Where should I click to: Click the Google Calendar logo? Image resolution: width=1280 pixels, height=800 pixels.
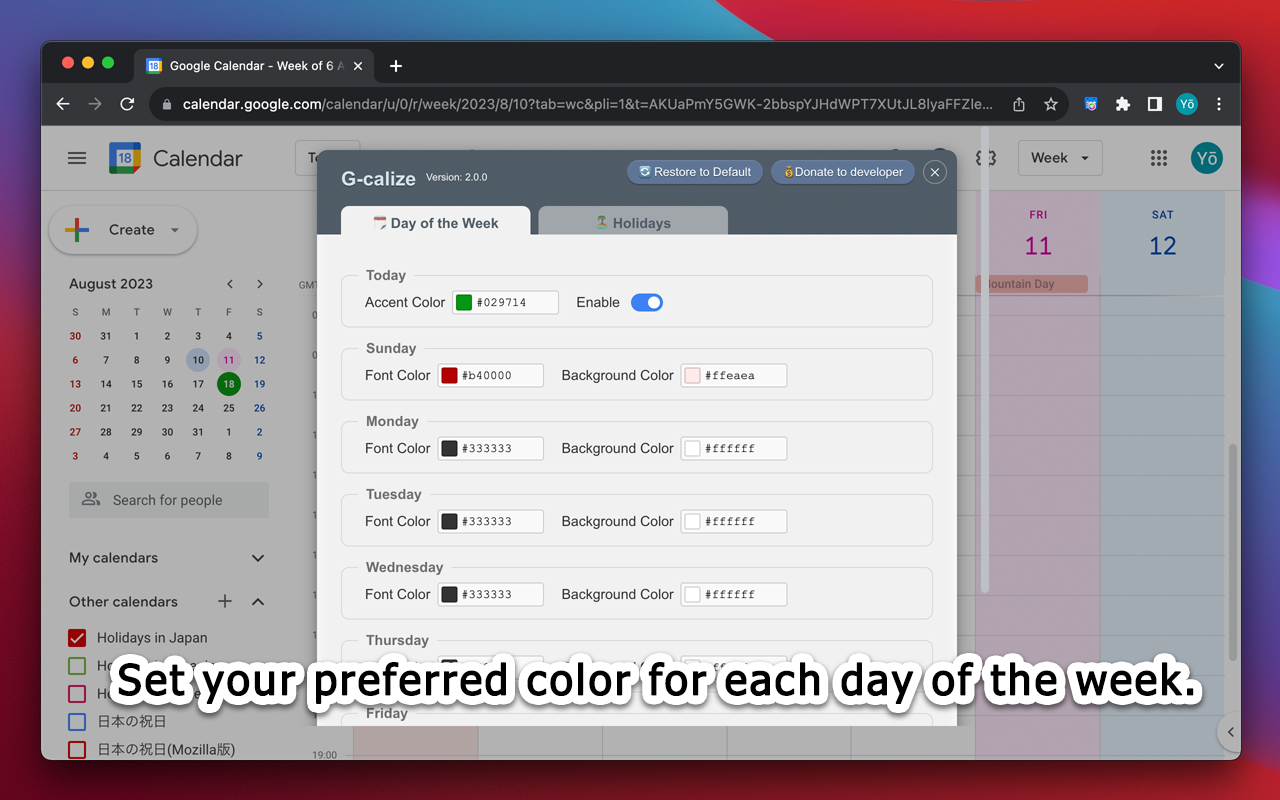(125, 158)
